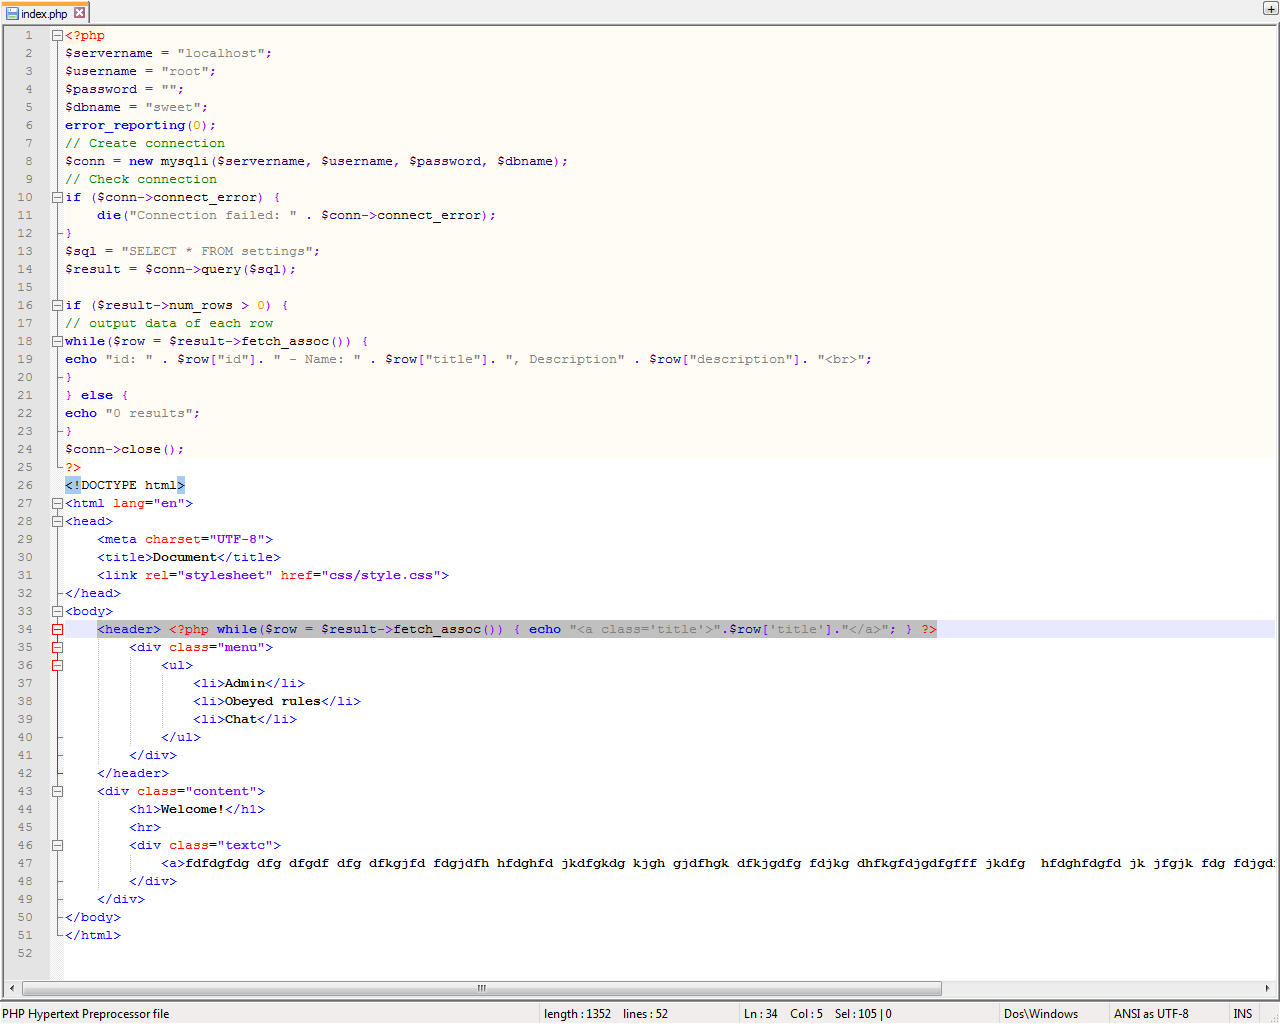Click the 'Col : 5' status entry
Screen dimensions: 1280x1024
(806, 1013)
